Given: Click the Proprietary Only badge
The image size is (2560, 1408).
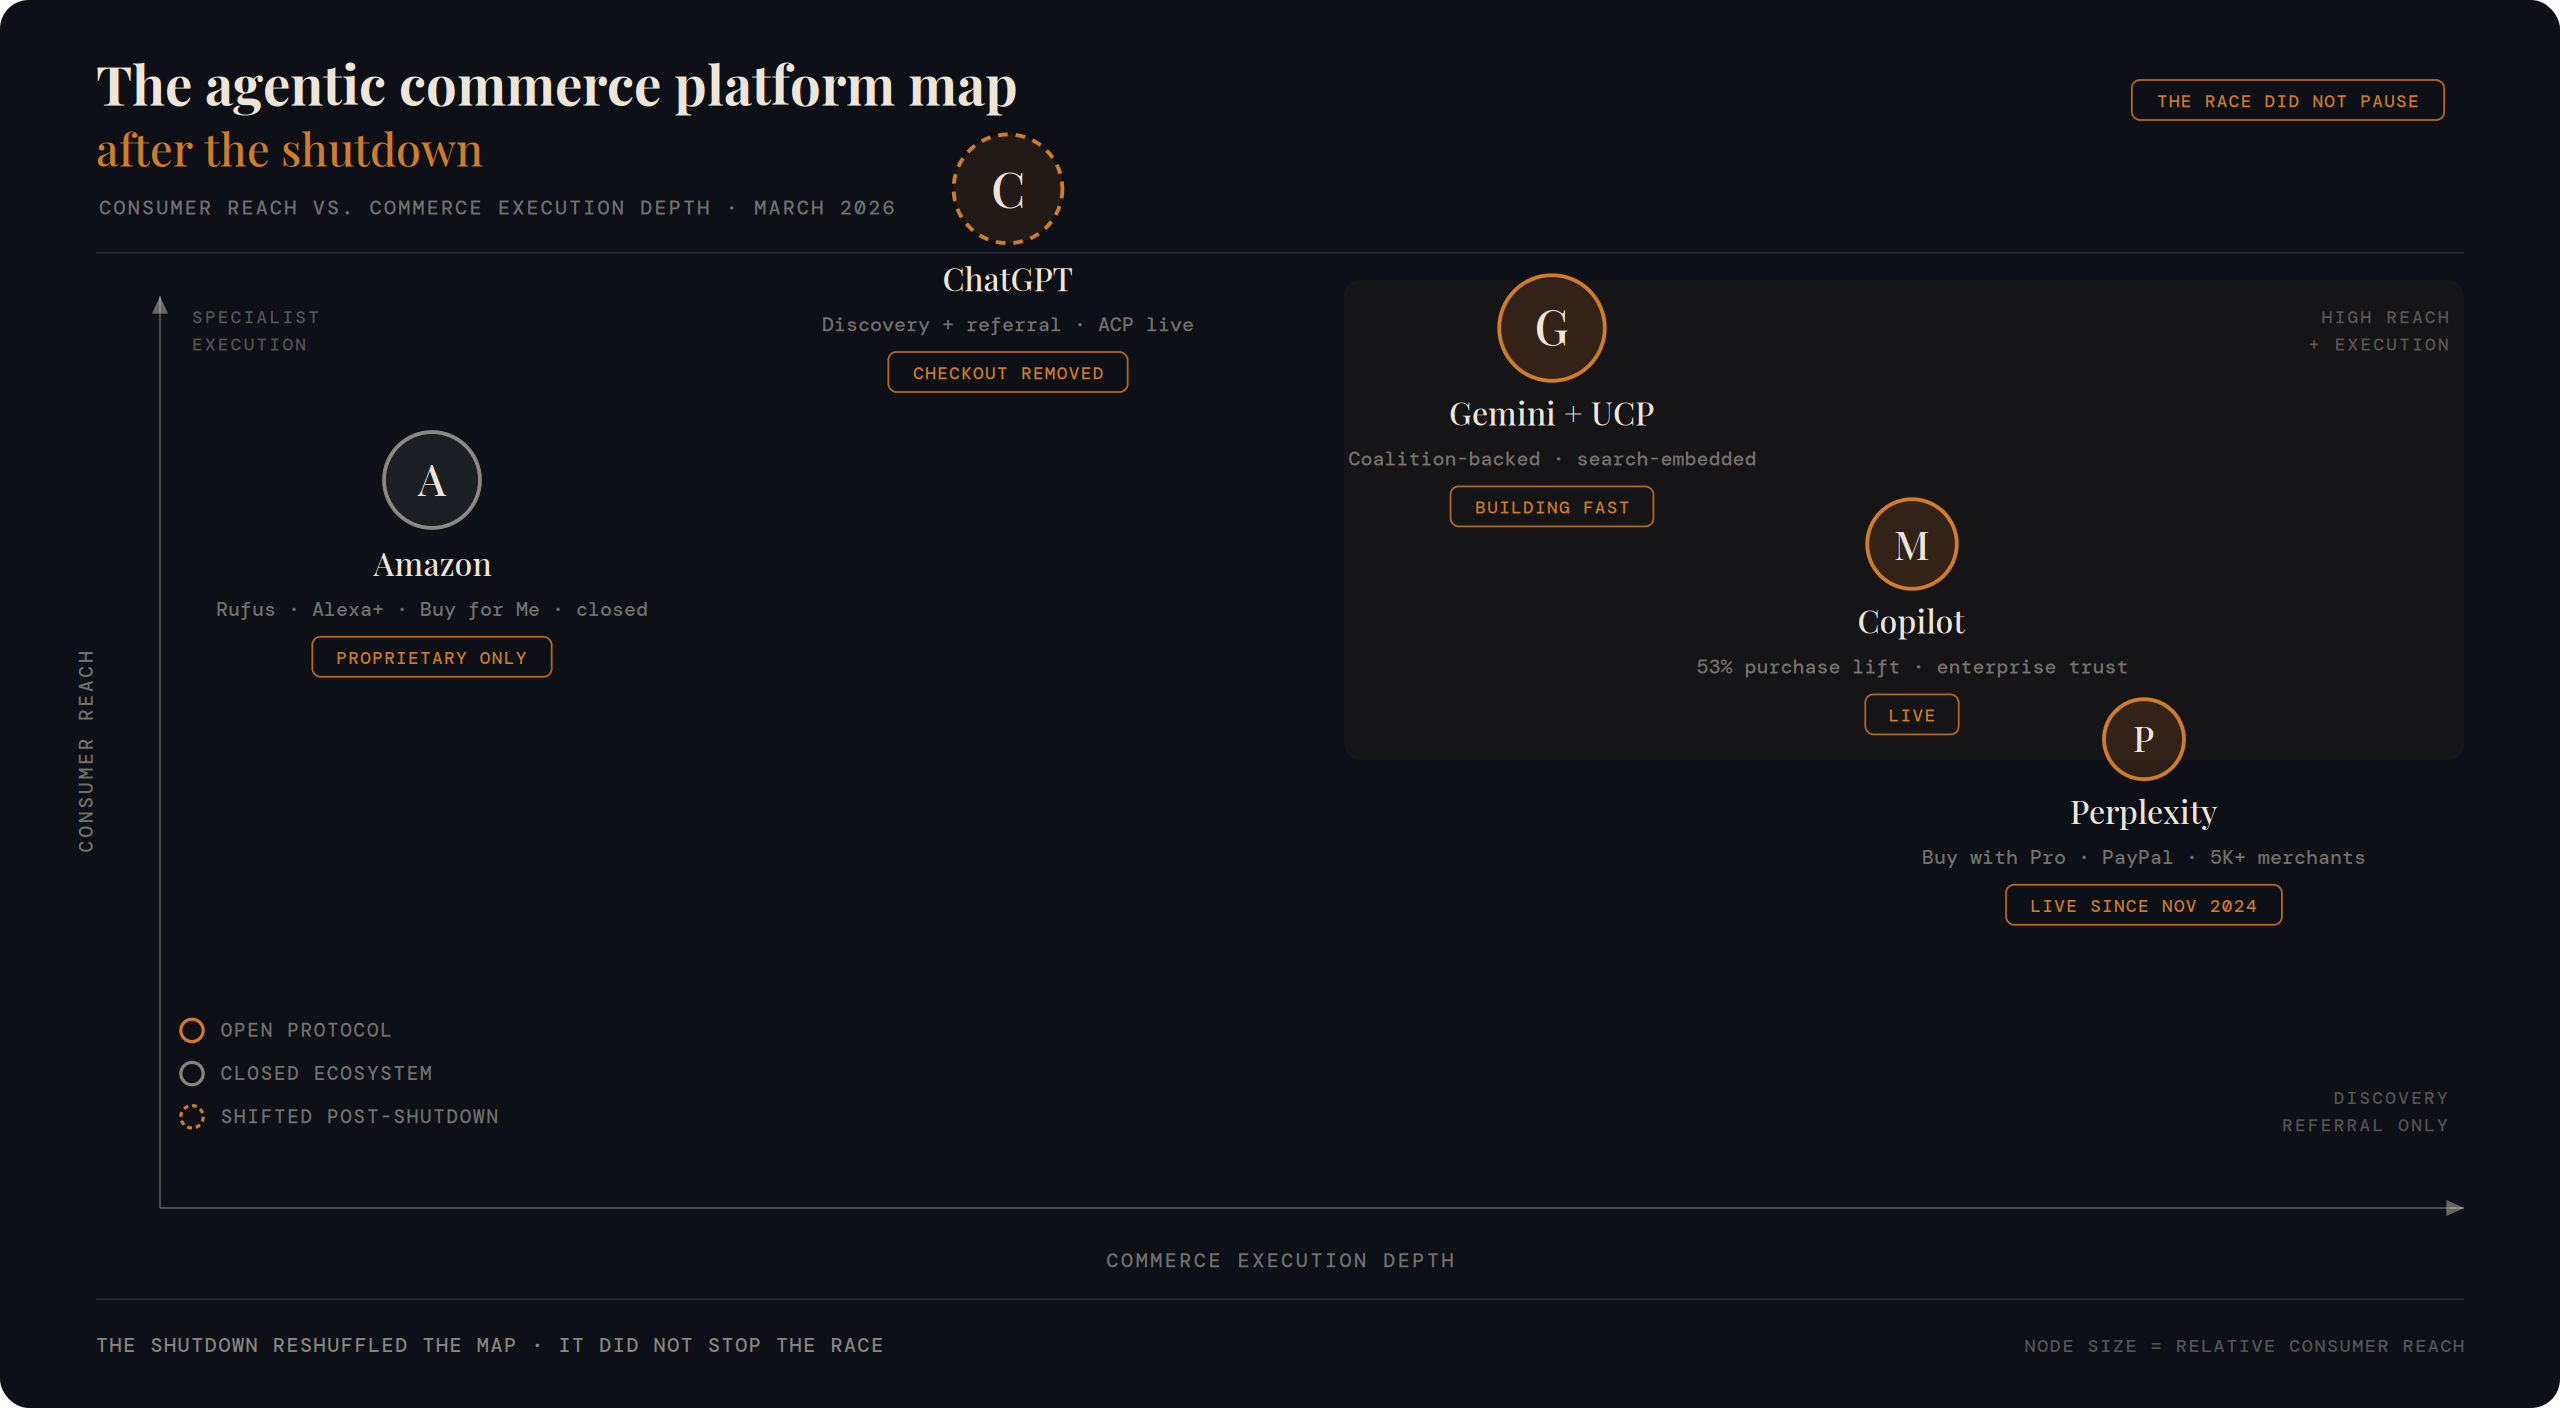Looking at the screenshot, I should tap(432, 657).
